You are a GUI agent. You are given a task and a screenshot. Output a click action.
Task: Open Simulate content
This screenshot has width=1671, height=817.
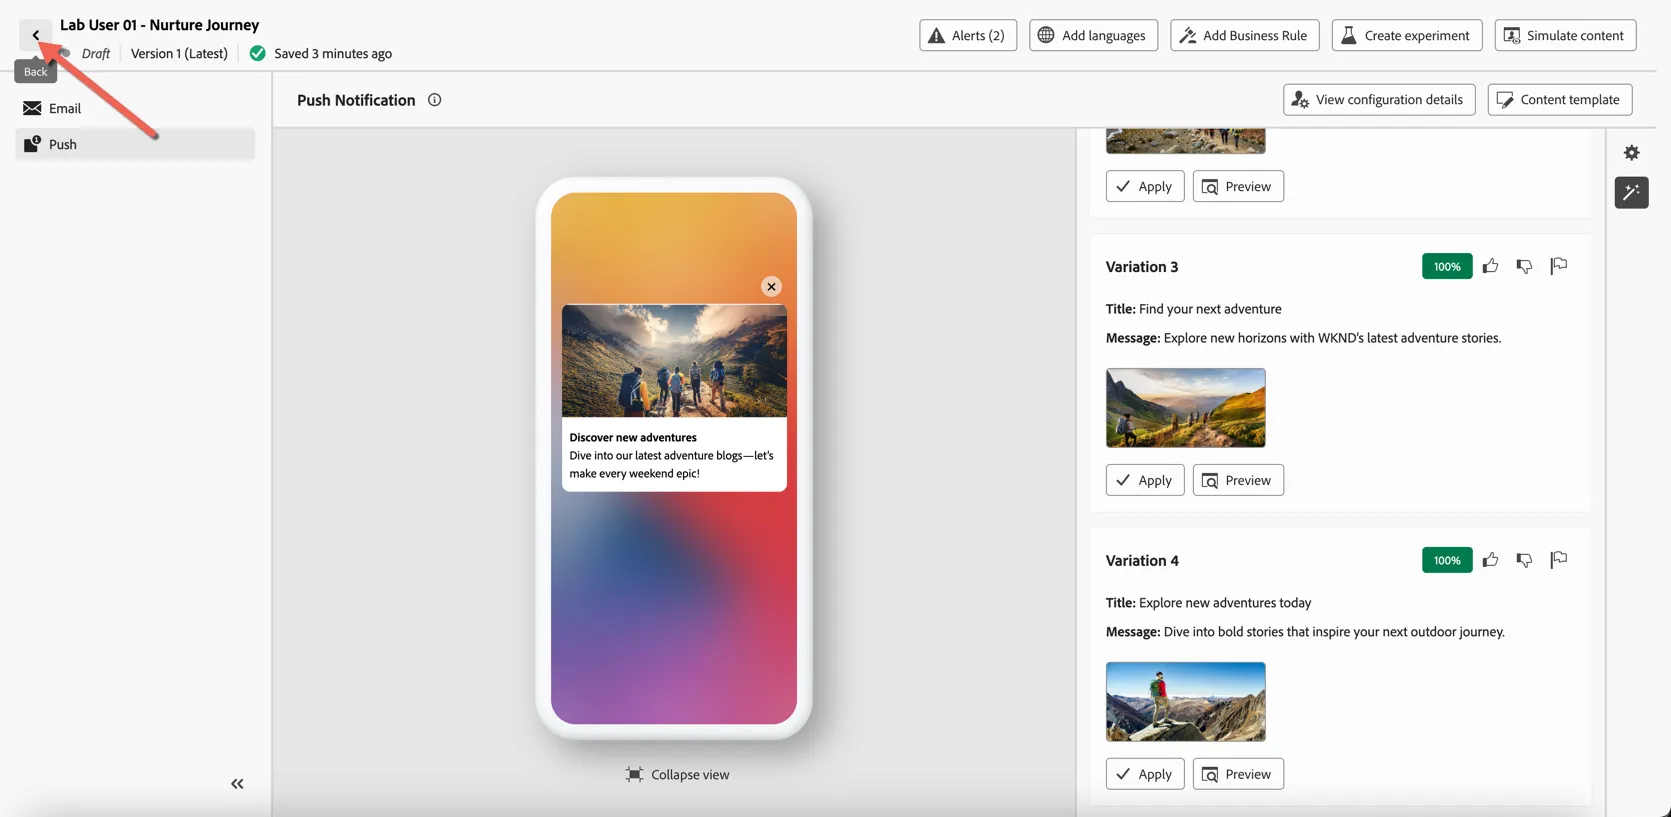[x=1565, y=35]
